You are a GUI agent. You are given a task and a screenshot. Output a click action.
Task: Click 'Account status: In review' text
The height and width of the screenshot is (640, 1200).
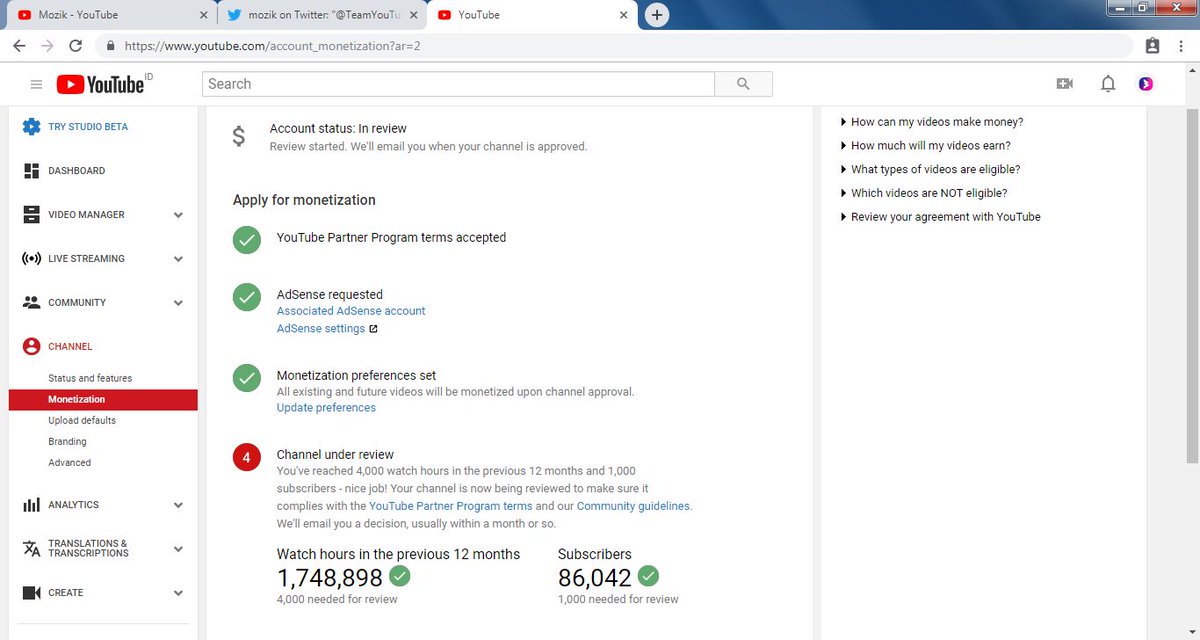pos(338,129)
